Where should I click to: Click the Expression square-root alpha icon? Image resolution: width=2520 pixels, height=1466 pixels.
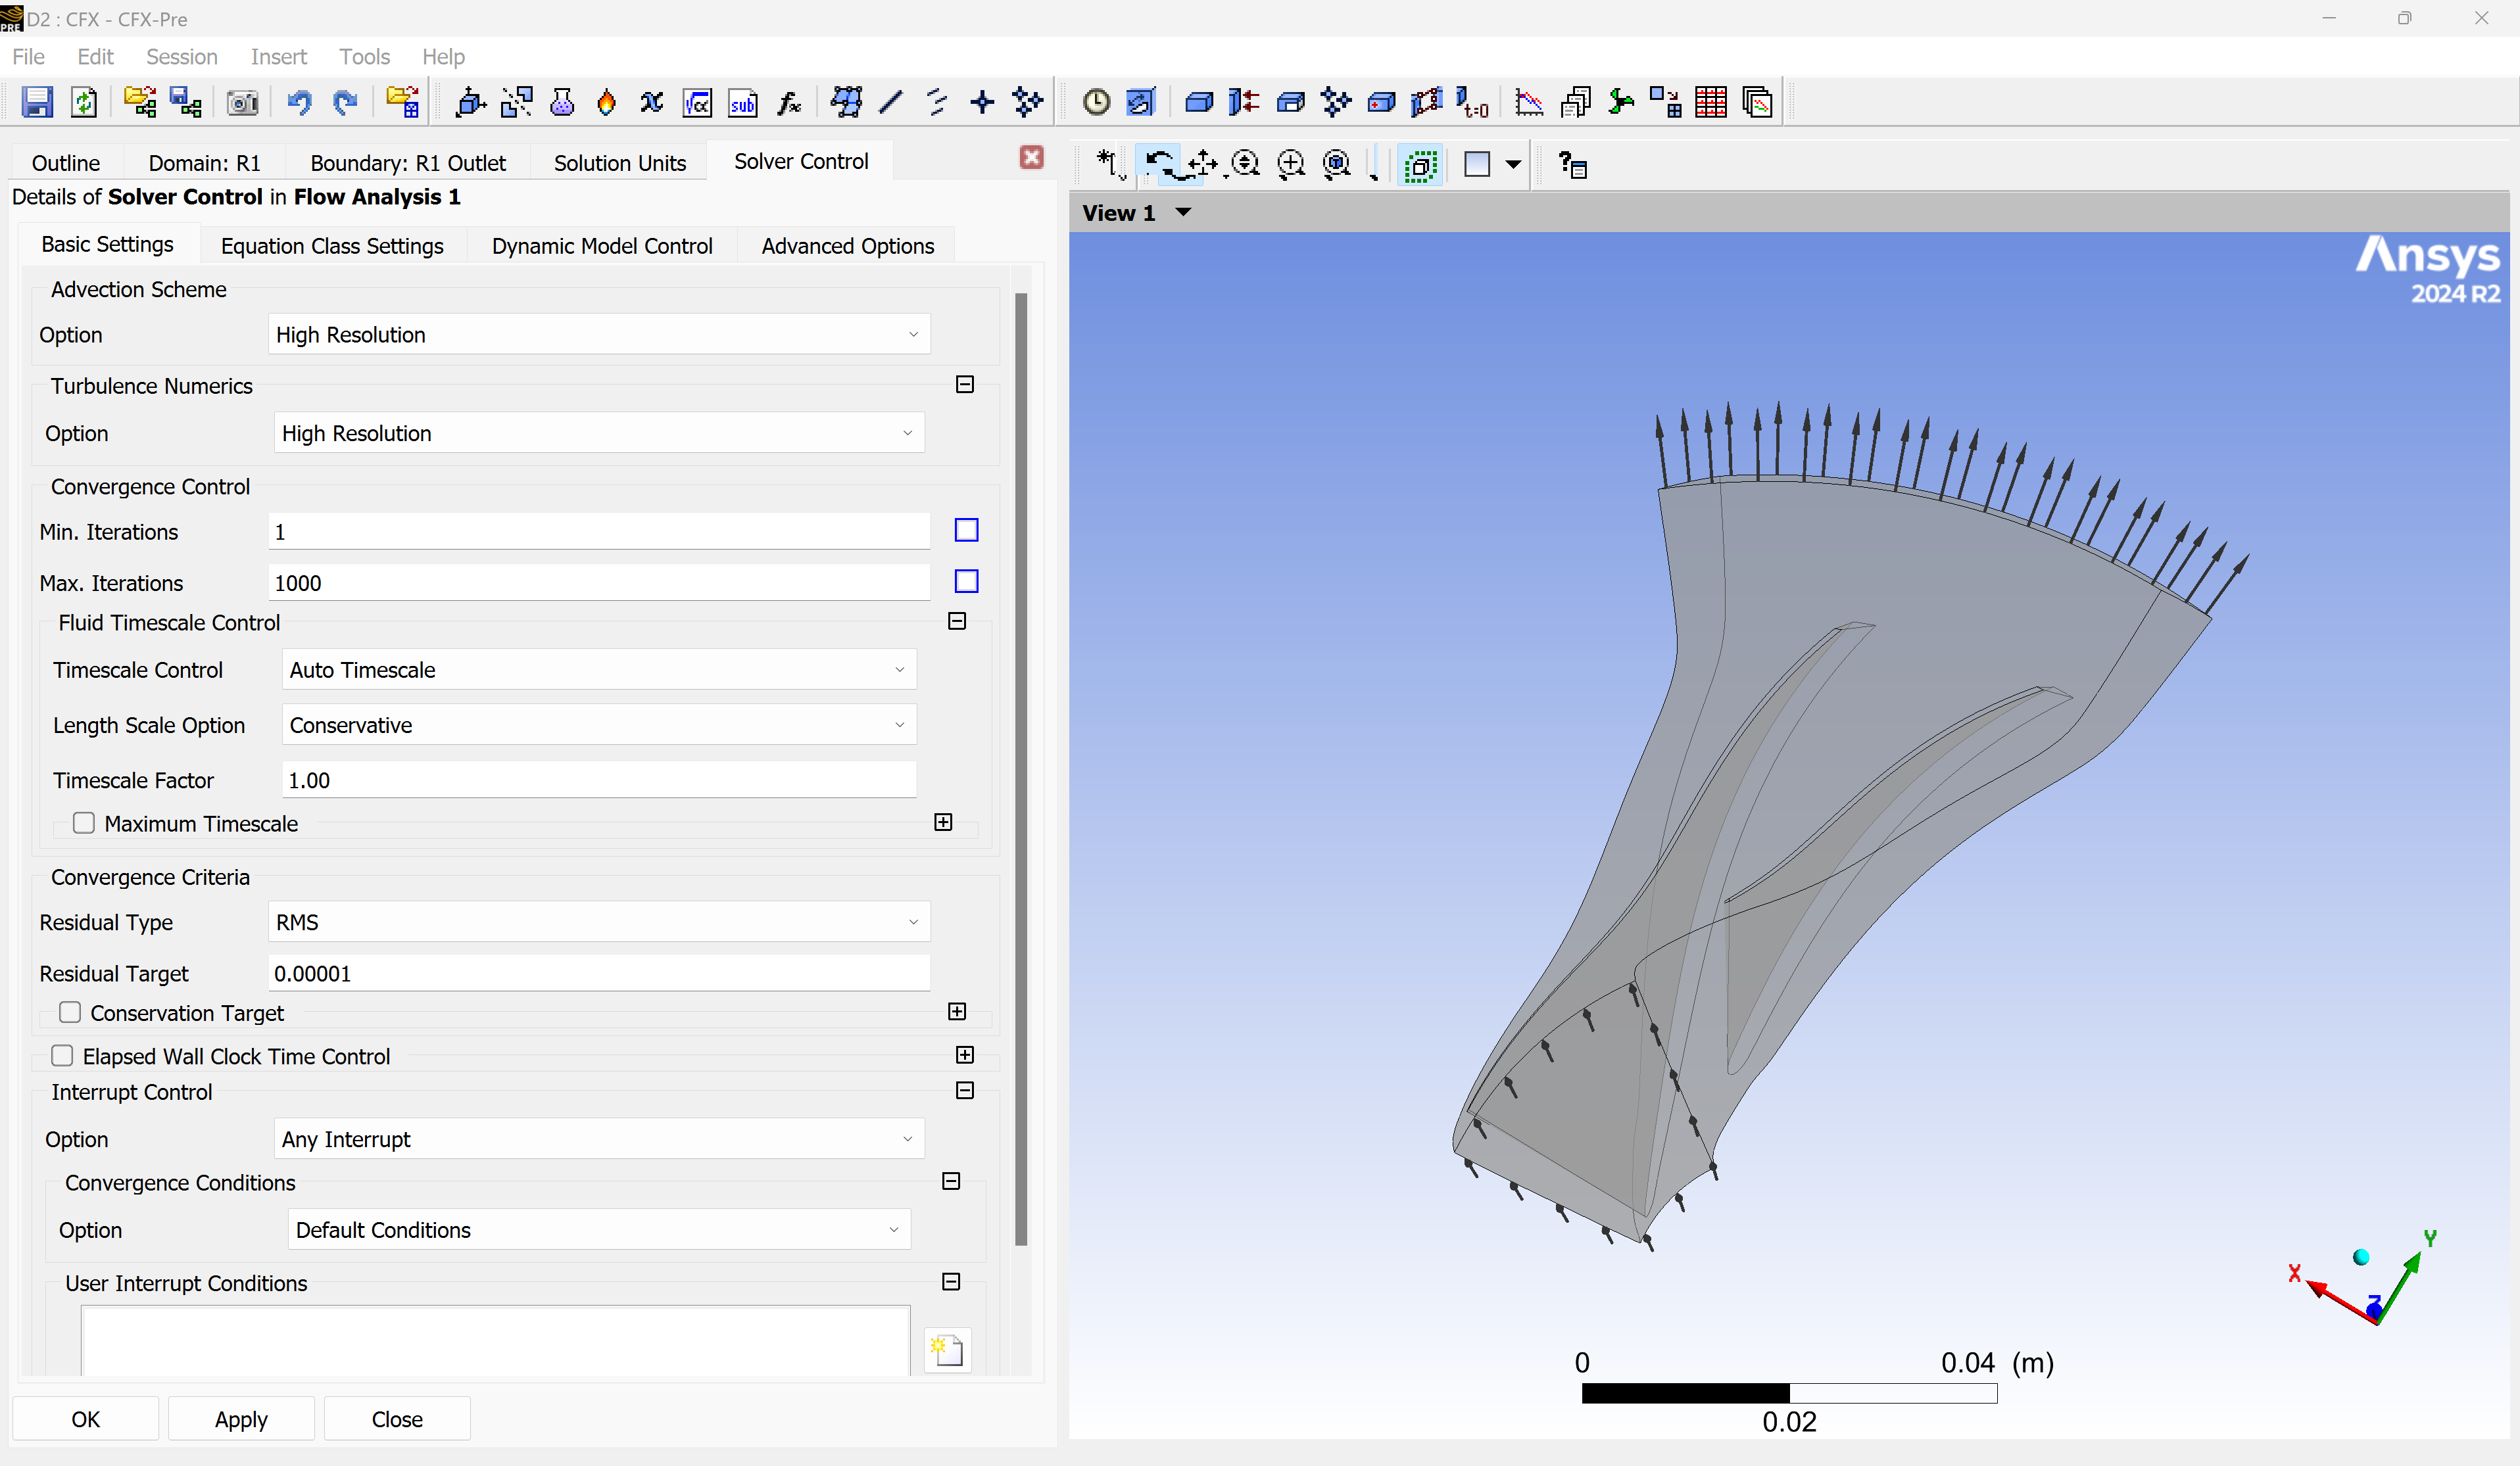697,102
